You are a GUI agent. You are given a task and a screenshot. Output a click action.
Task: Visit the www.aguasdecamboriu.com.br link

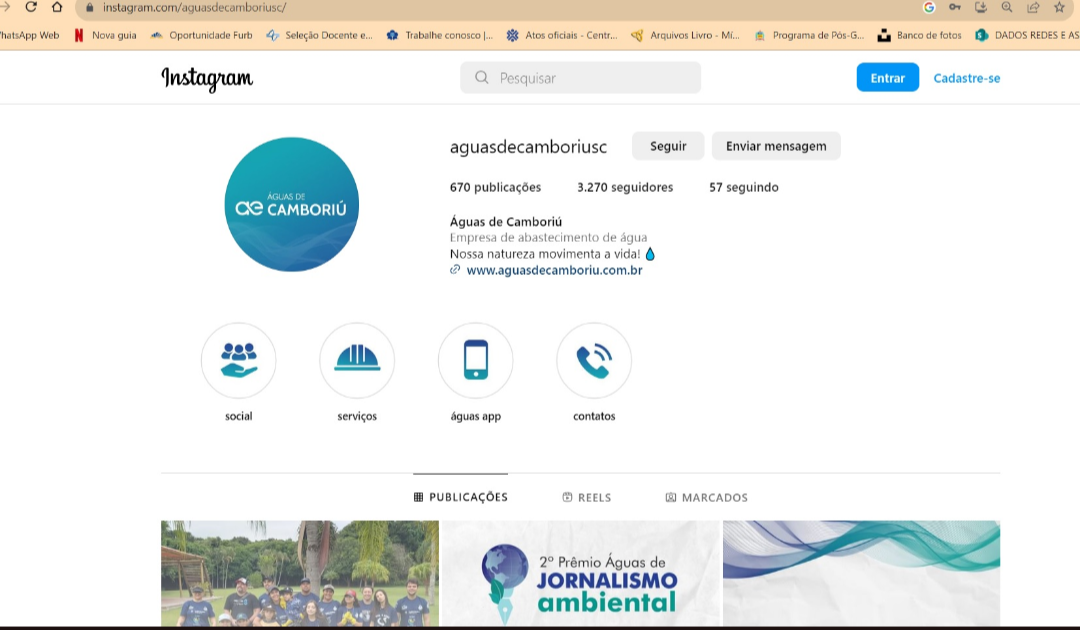coord(554,270)
